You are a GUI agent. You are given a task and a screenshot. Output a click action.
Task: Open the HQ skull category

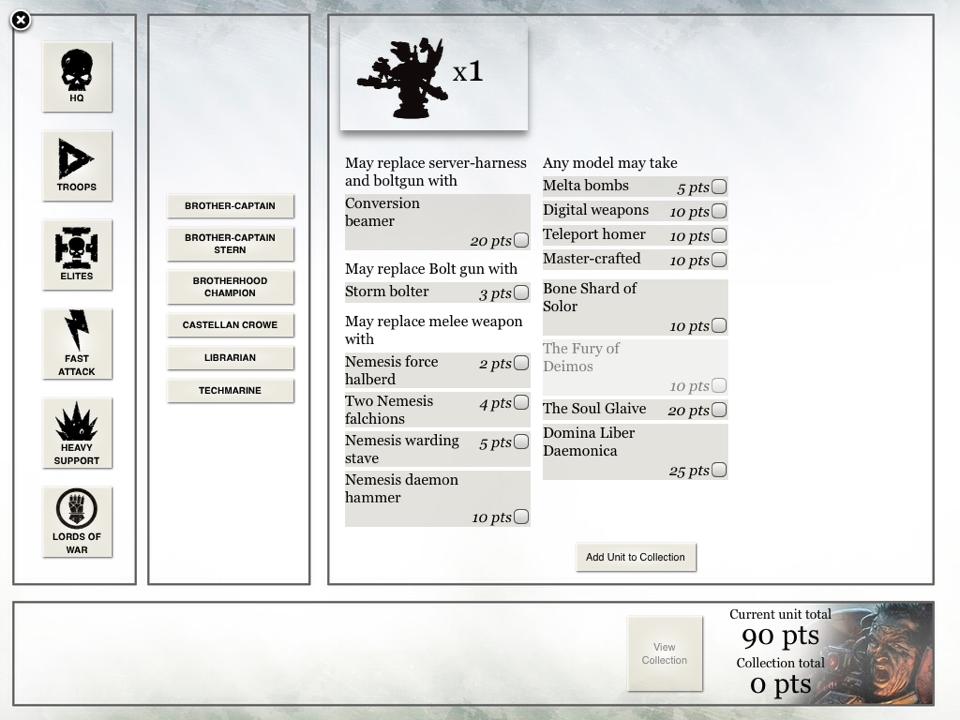point(77,77)
